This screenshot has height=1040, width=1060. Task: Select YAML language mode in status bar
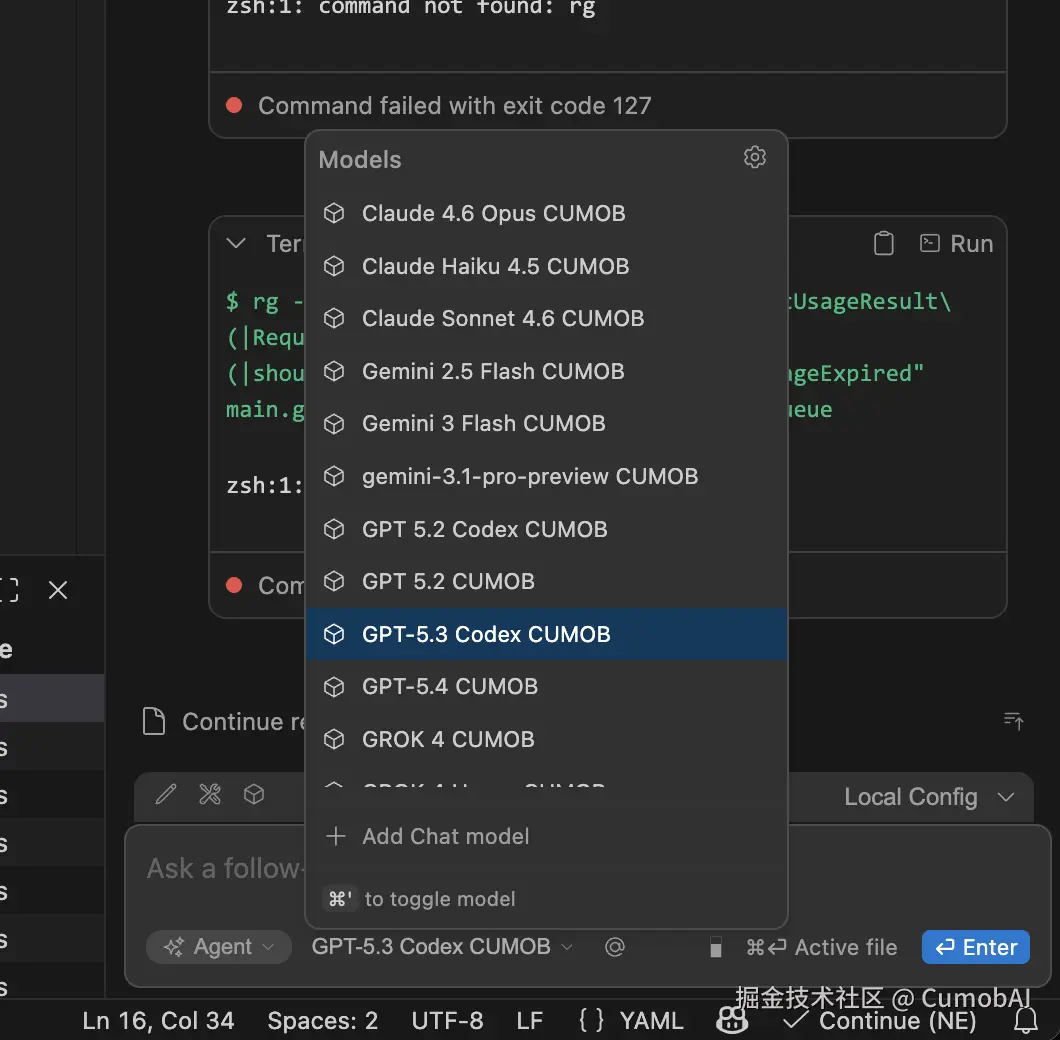[x=651, y=1021]
